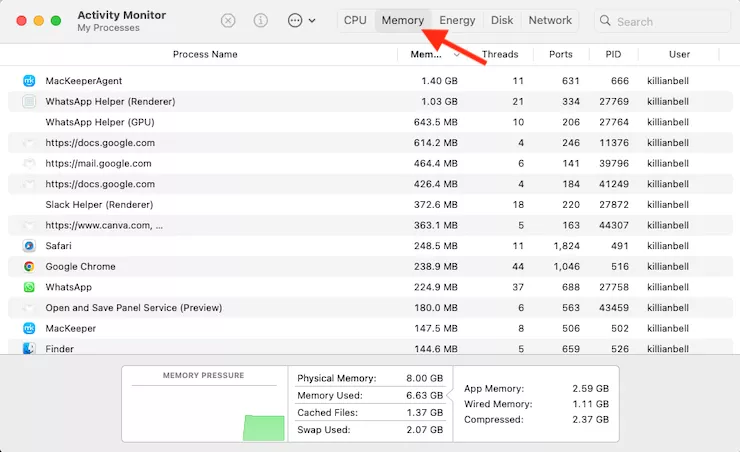Open the ellipsis options dropdown menu

point(300,20)
